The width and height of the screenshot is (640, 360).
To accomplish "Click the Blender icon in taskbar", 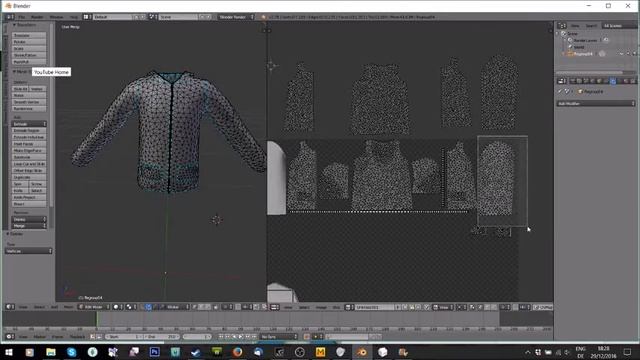I will point(362,352).
